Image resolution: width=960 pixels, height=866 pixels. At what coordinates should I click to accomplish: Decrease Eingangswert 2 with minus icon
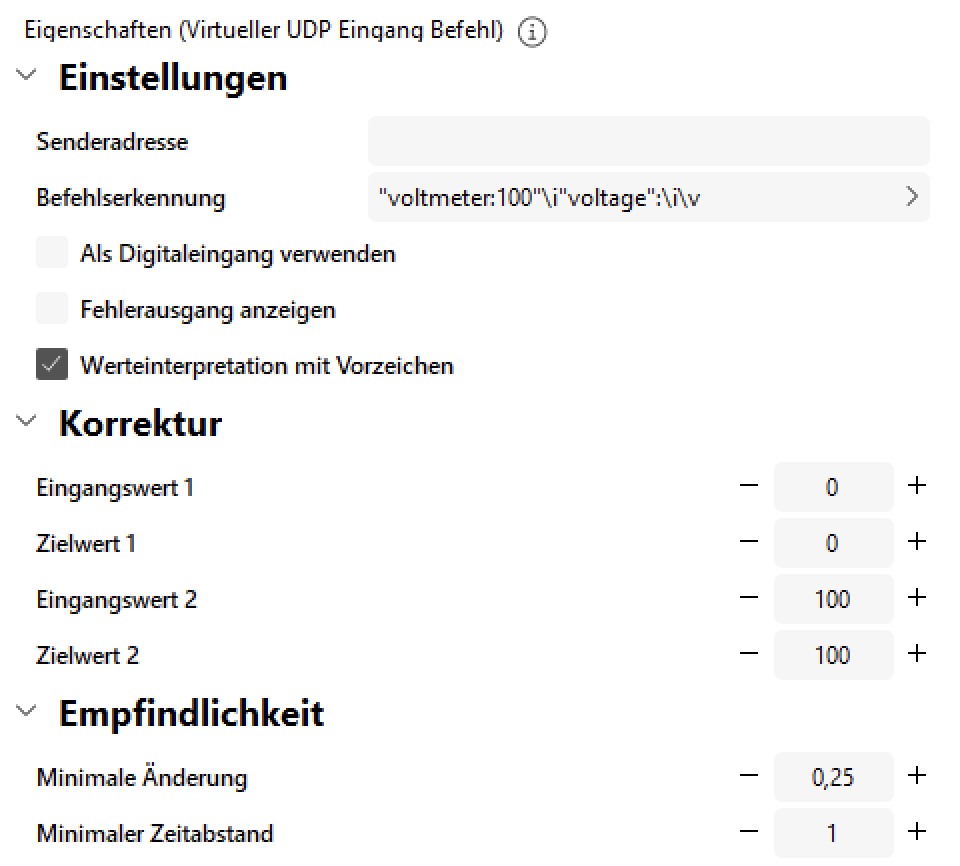click(748, 597)
